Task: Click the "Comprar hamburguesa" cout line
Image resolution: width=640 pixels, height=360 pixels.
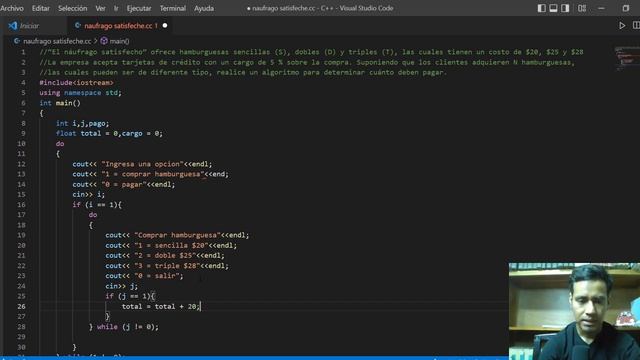Action: click(177, 235)
